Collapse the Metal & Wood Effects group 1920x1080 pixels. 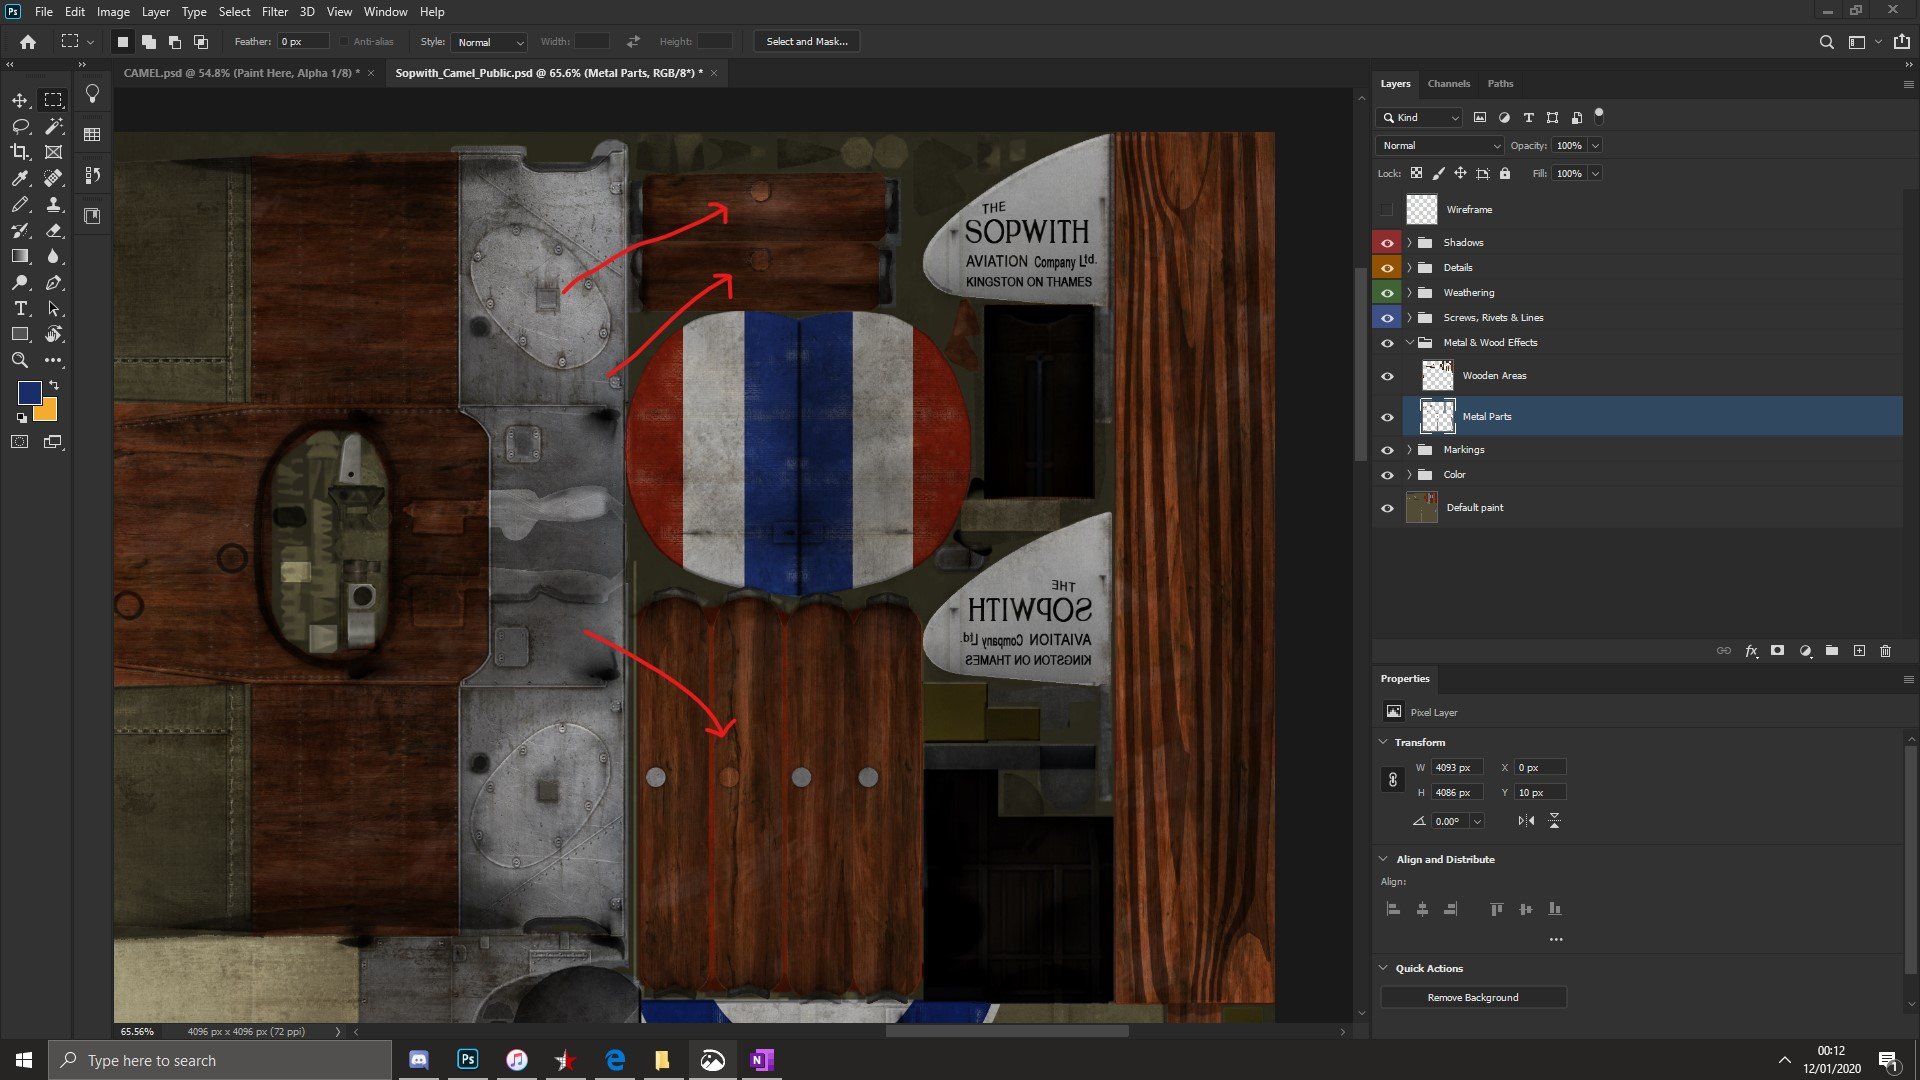pos(1410,343)
